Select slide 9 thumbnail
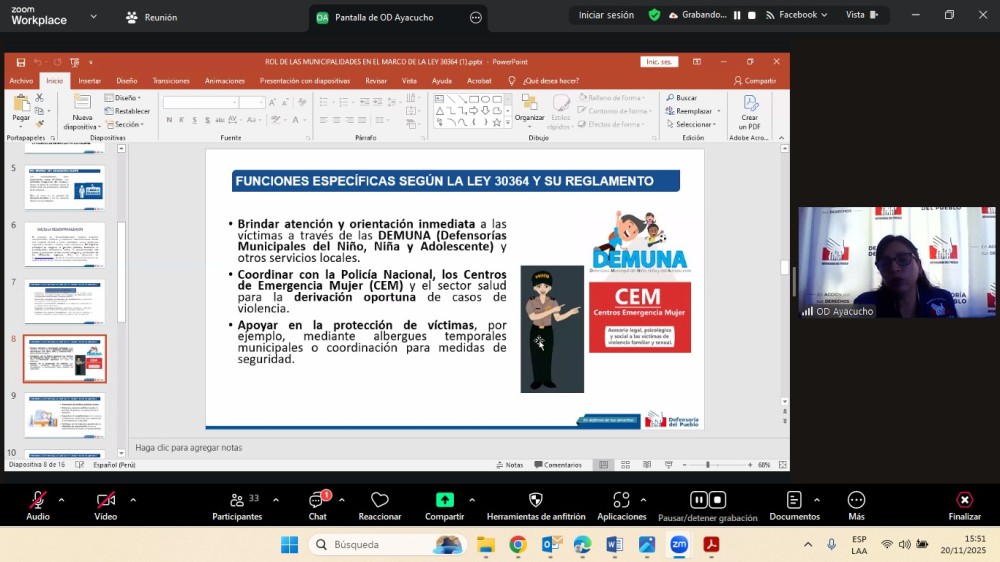Screen dimensions: 1000x562 (x=65, y=415)
